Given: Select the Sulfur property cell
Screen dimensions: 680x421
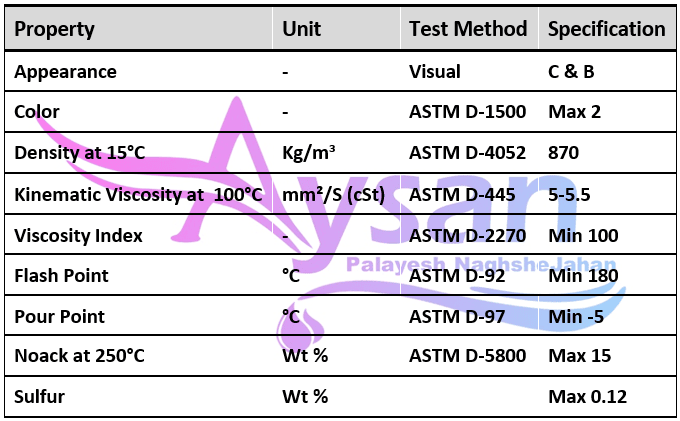Looking at the screenshot, I should pyautogui.click(x=39, y=396).
